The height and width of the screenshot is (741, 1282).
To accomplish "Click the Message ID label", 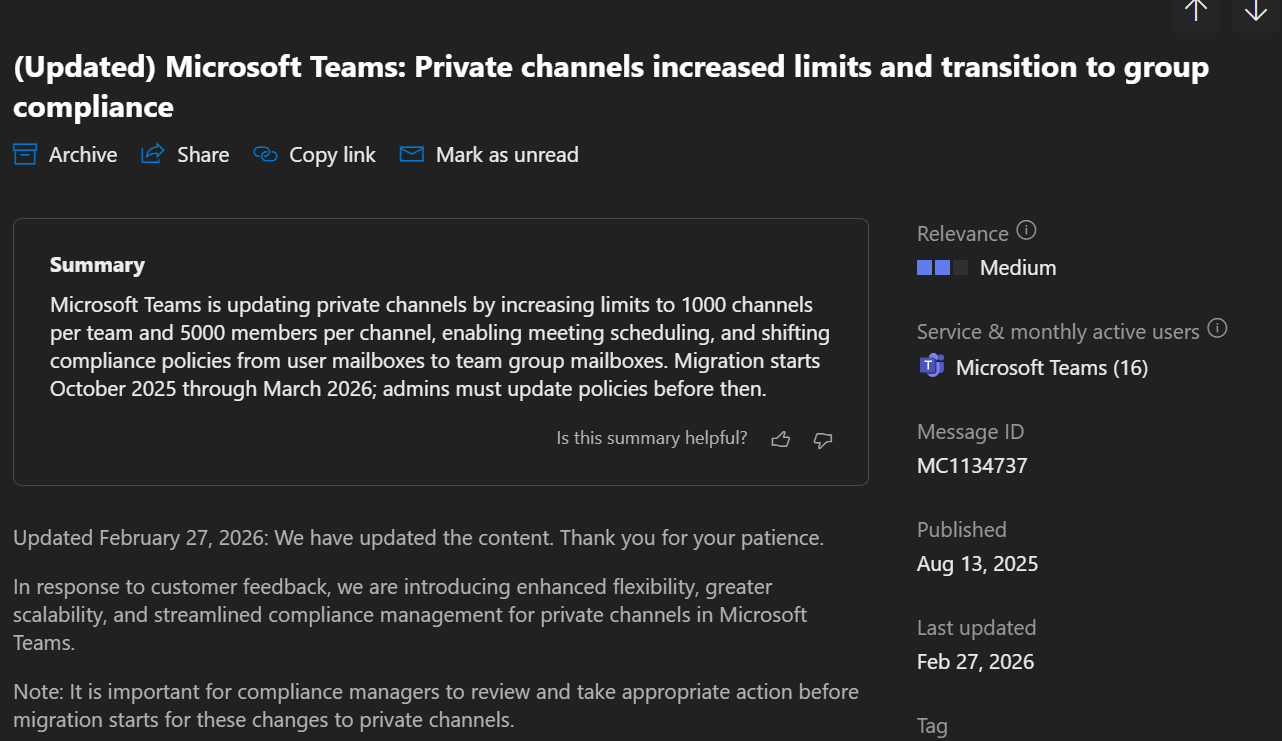I will pyautogui.click(x=970, y=432).
